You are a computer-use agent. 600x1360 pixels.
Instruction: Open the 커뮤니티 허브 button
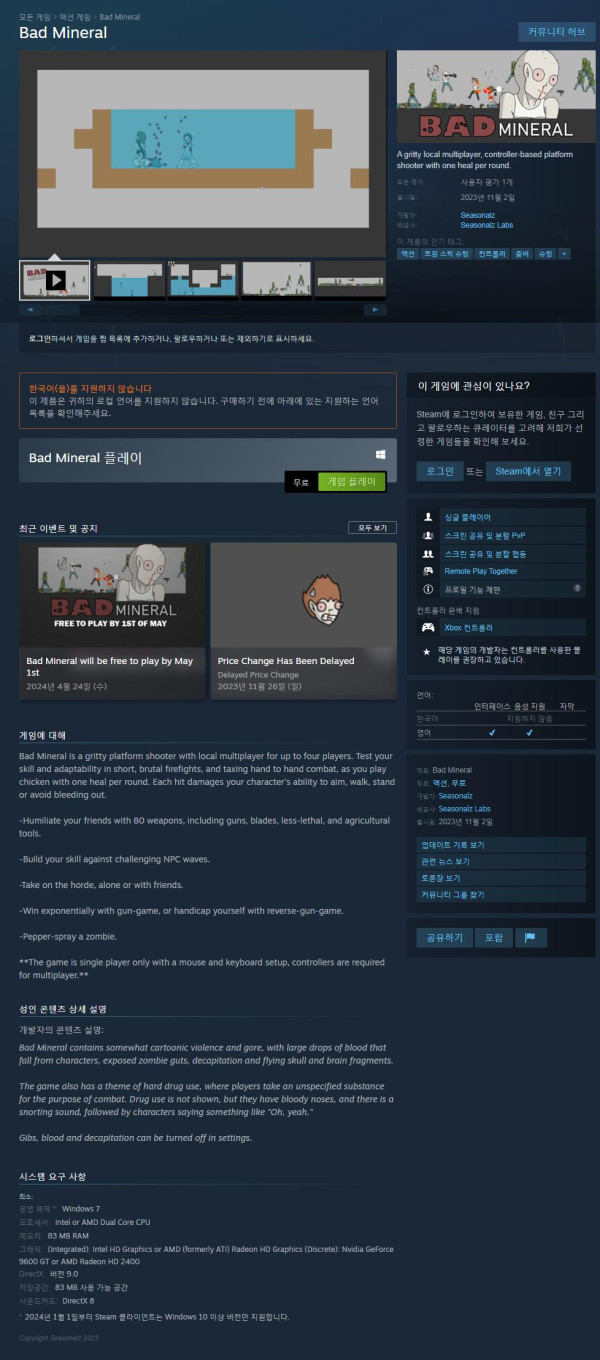tap(556, 32)
